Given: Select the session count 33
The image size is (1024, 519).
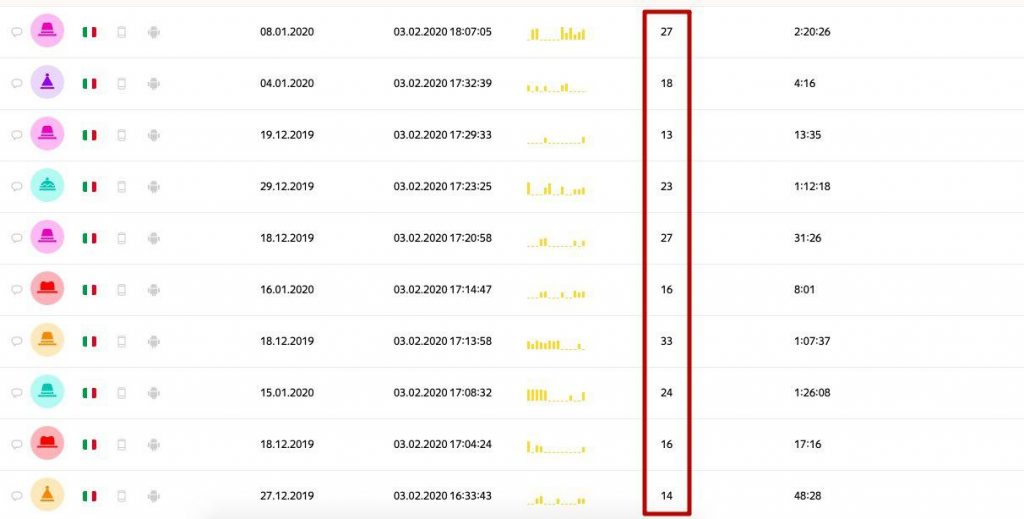Looking at the screenshot, I should click(x=666, y=341).
